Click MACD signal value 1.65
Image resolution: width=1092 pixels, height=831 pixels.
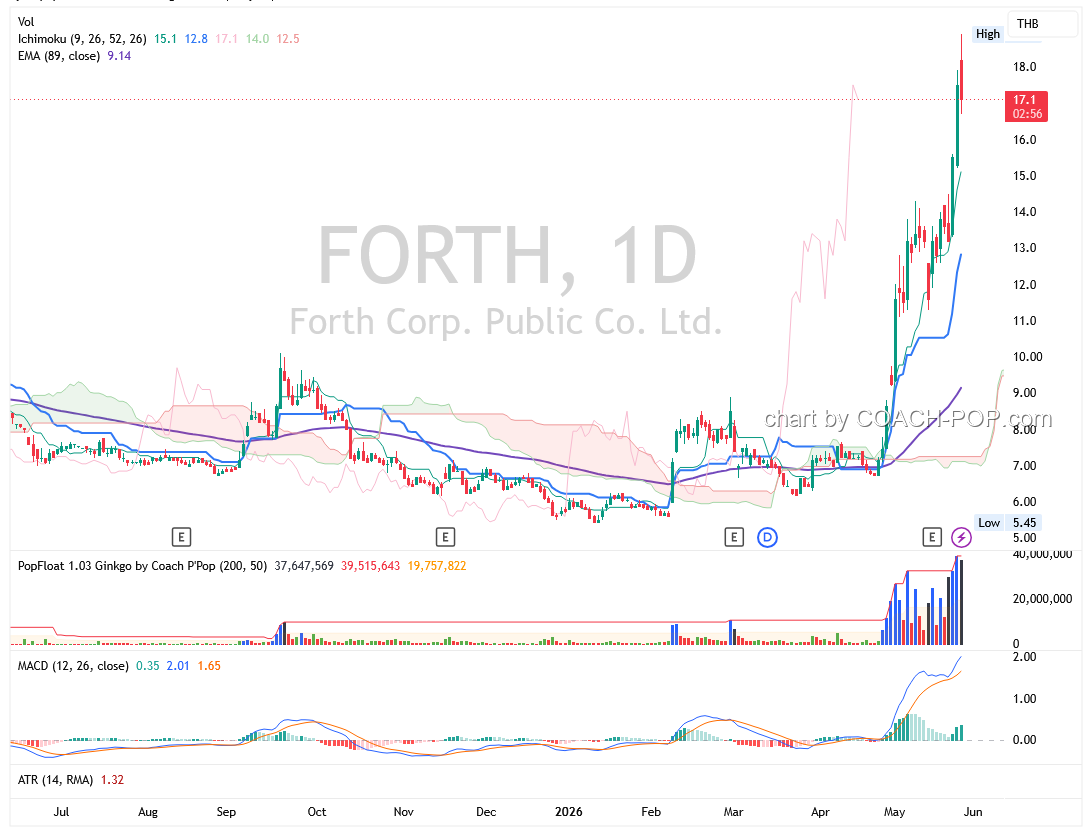tap(209, 666)
